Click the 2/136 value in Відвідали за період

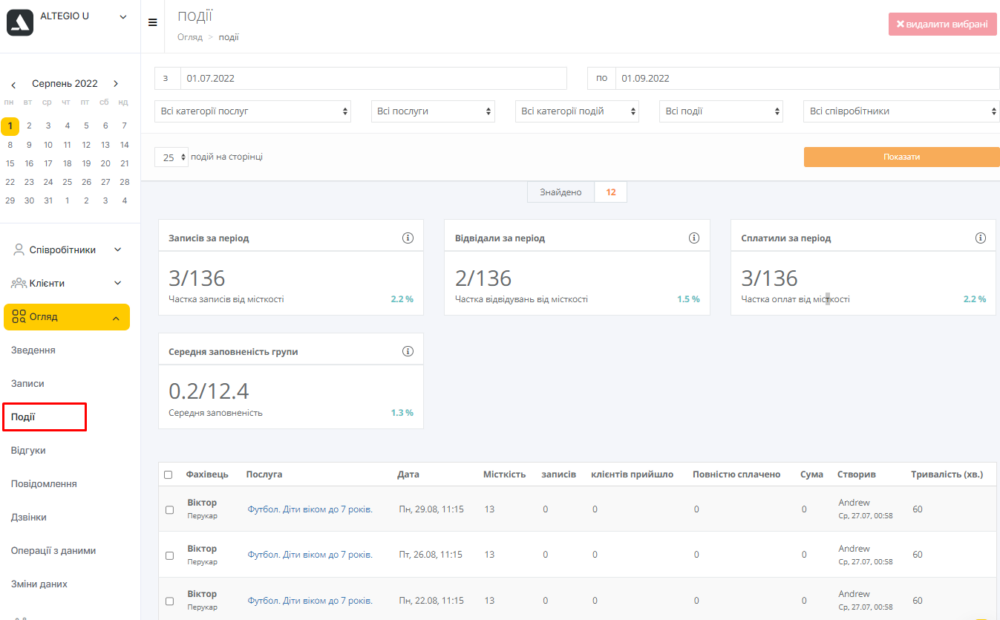pos(483,279)
